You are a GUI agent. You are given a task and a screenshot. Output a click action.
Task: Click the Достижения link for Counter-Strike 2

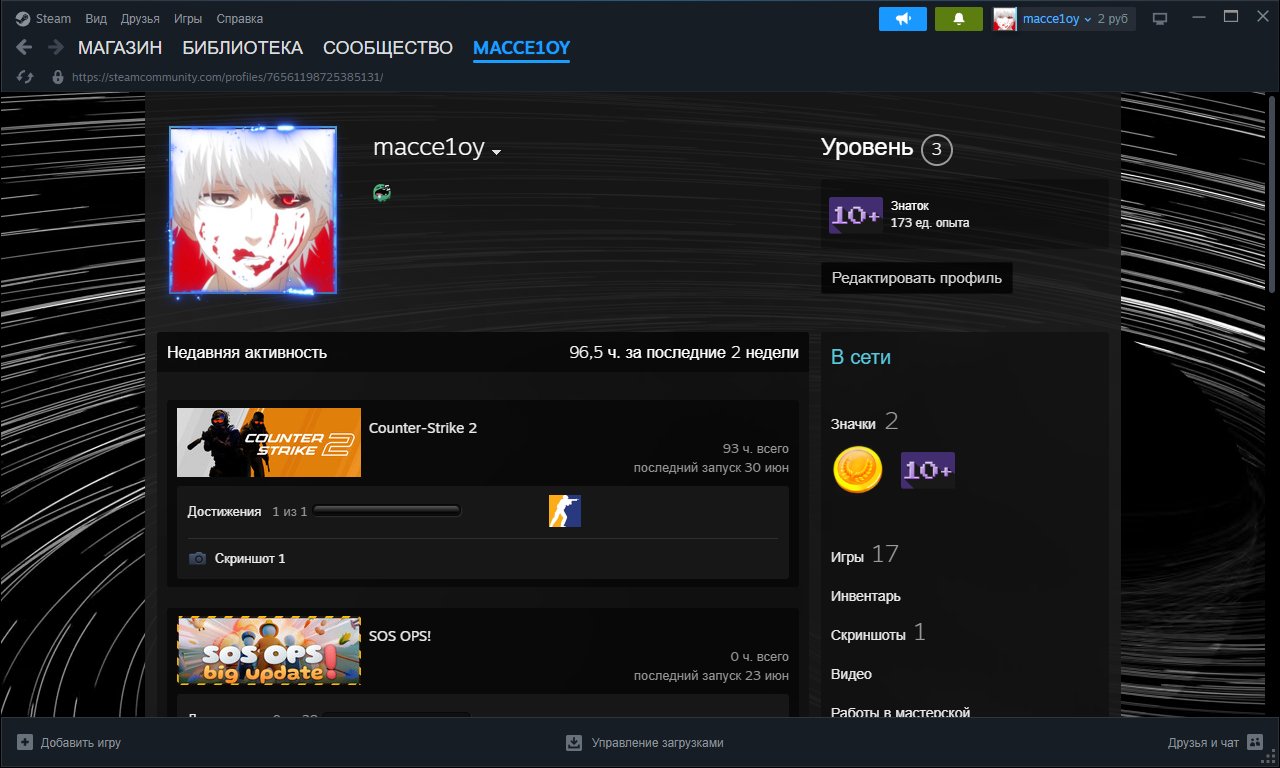225,511
